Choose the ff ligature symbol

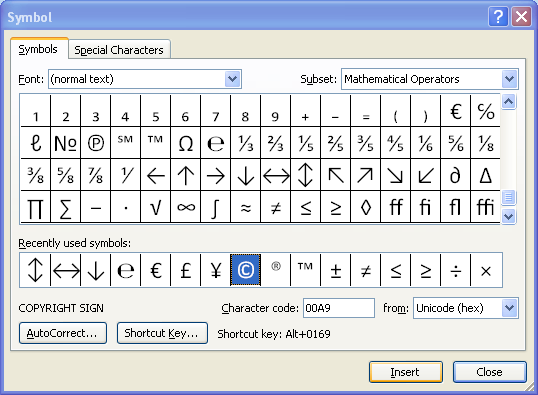[x=396, y=207]
